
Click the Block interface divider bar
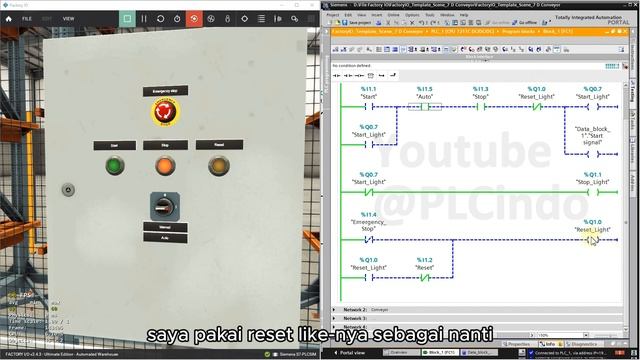pos(480,57)
